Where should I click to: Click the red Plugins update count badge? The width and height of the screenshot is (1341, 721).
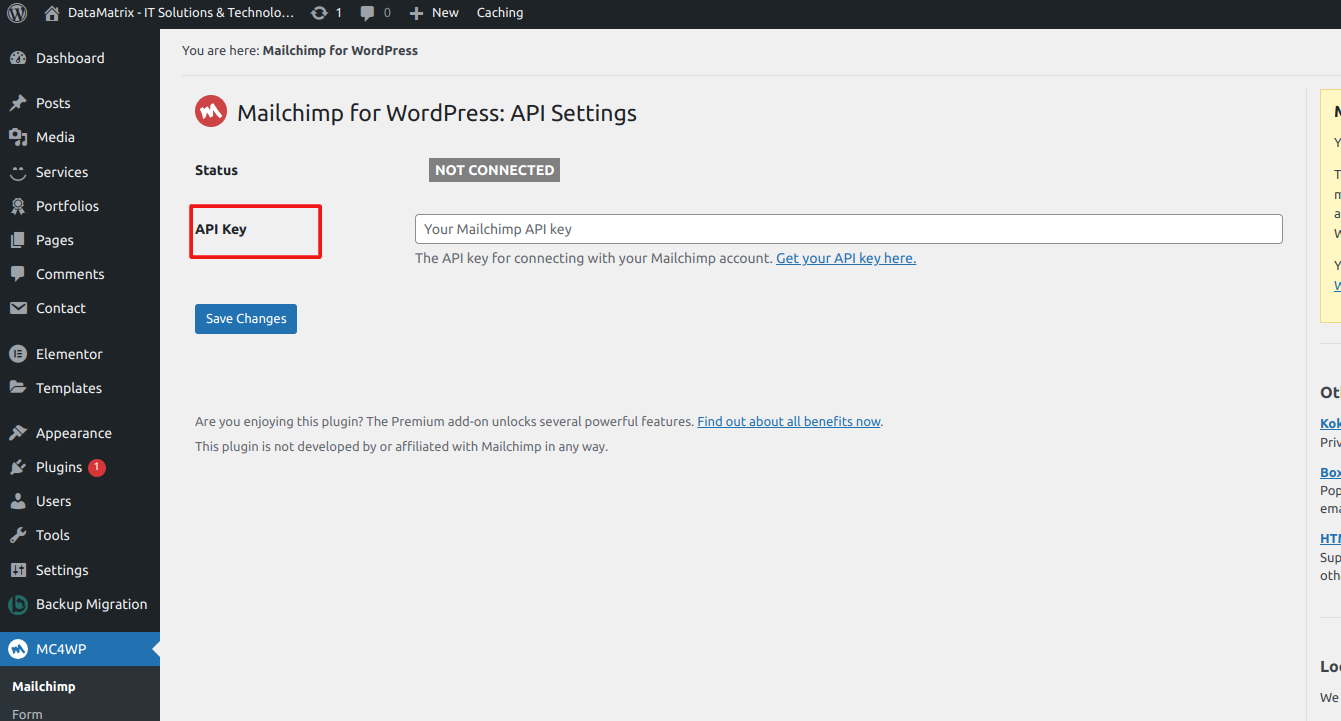tap(97, 467)
